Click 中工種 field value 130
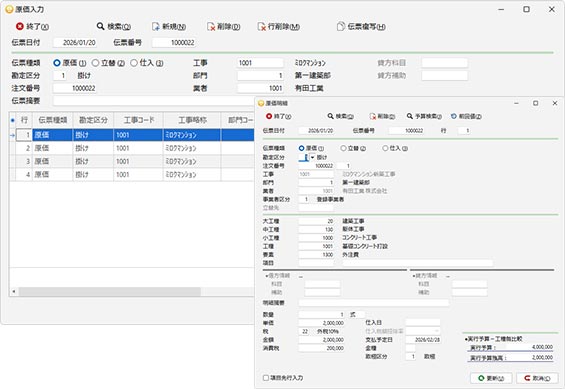The width and height of the screenshot is (565, 389). pos(316,229)
